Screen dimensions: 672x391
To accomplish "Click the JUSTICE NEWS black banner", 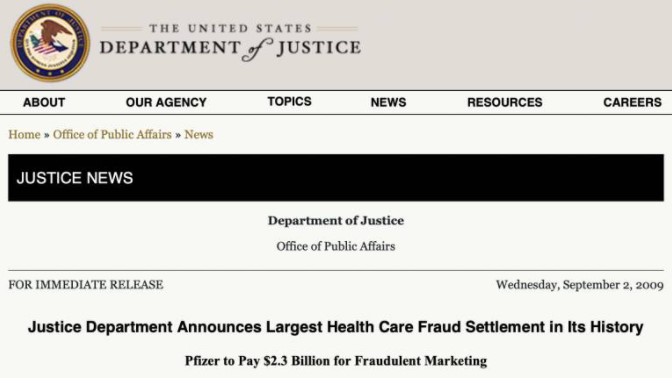I will click(x=336, y=178).
